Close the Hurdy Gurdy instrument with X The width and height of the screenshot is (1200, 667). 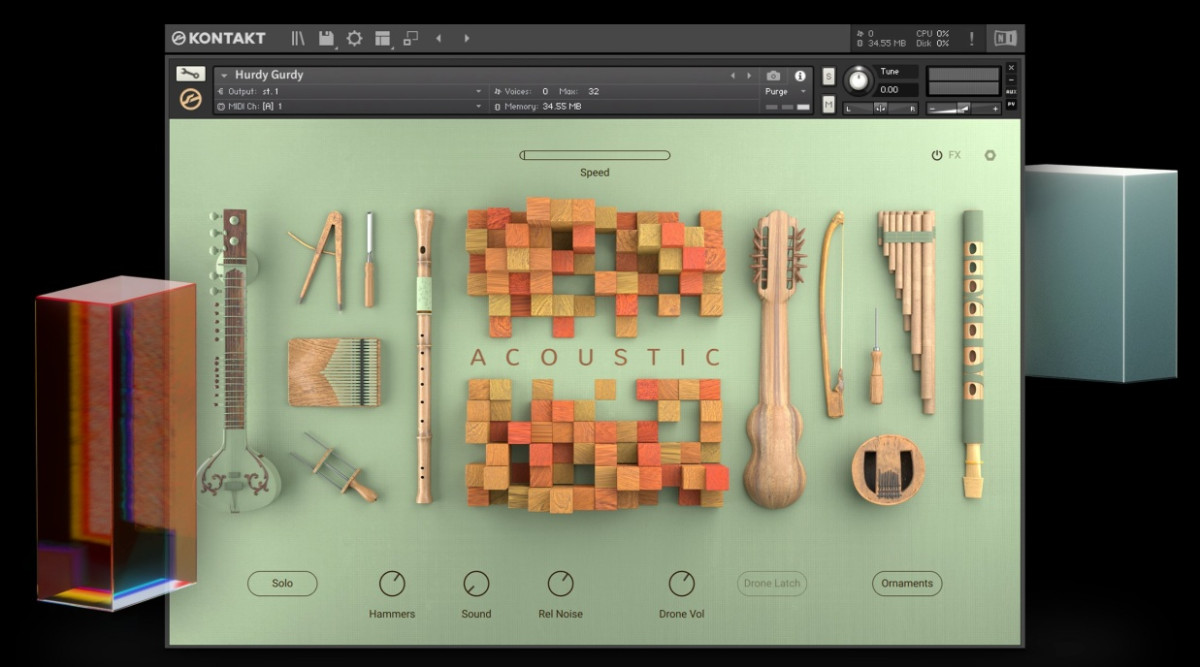pos(1011,68)
